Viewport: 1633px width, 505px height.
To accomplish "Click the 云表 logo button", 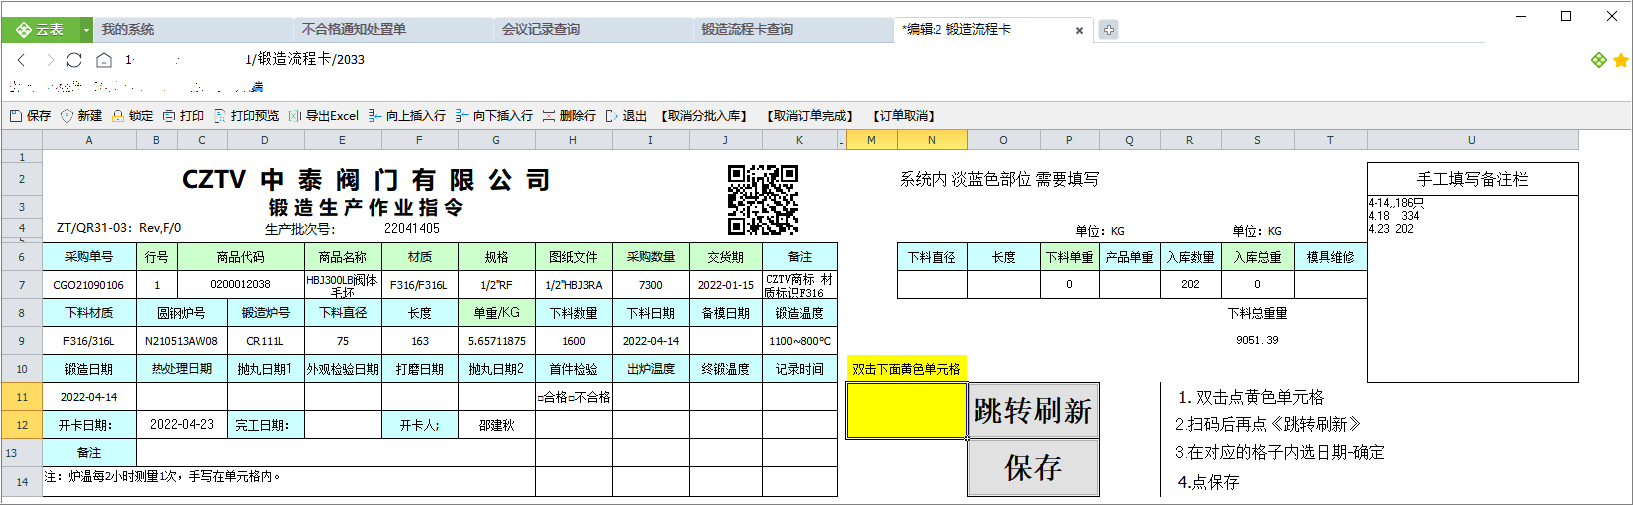I will pyautogui.click(x=40, y=30).
